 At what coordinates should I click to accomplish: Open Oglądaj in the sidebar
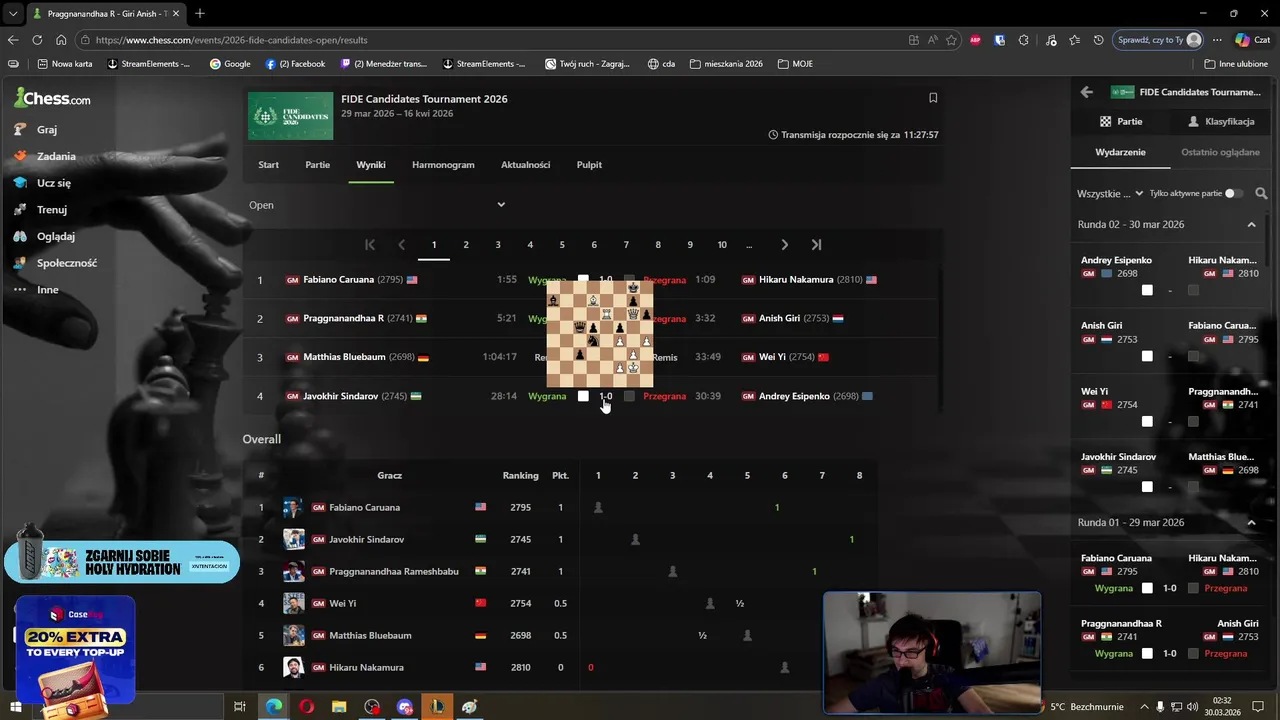[x=43, y=236]
